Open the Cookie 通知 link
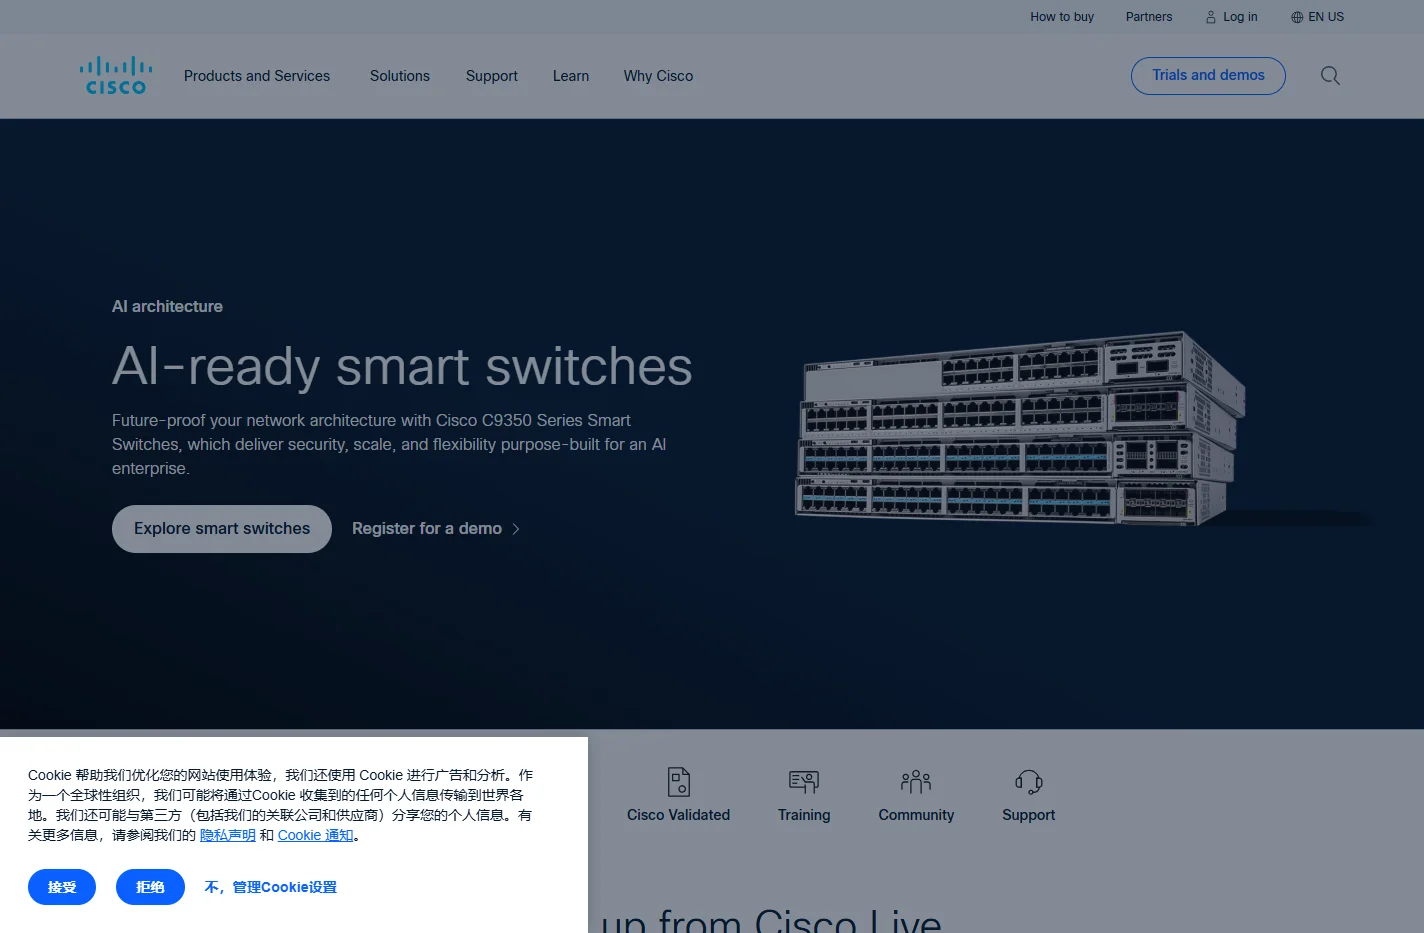Image resolution: width=1424 pixels, height=933 pixels. 316,835
